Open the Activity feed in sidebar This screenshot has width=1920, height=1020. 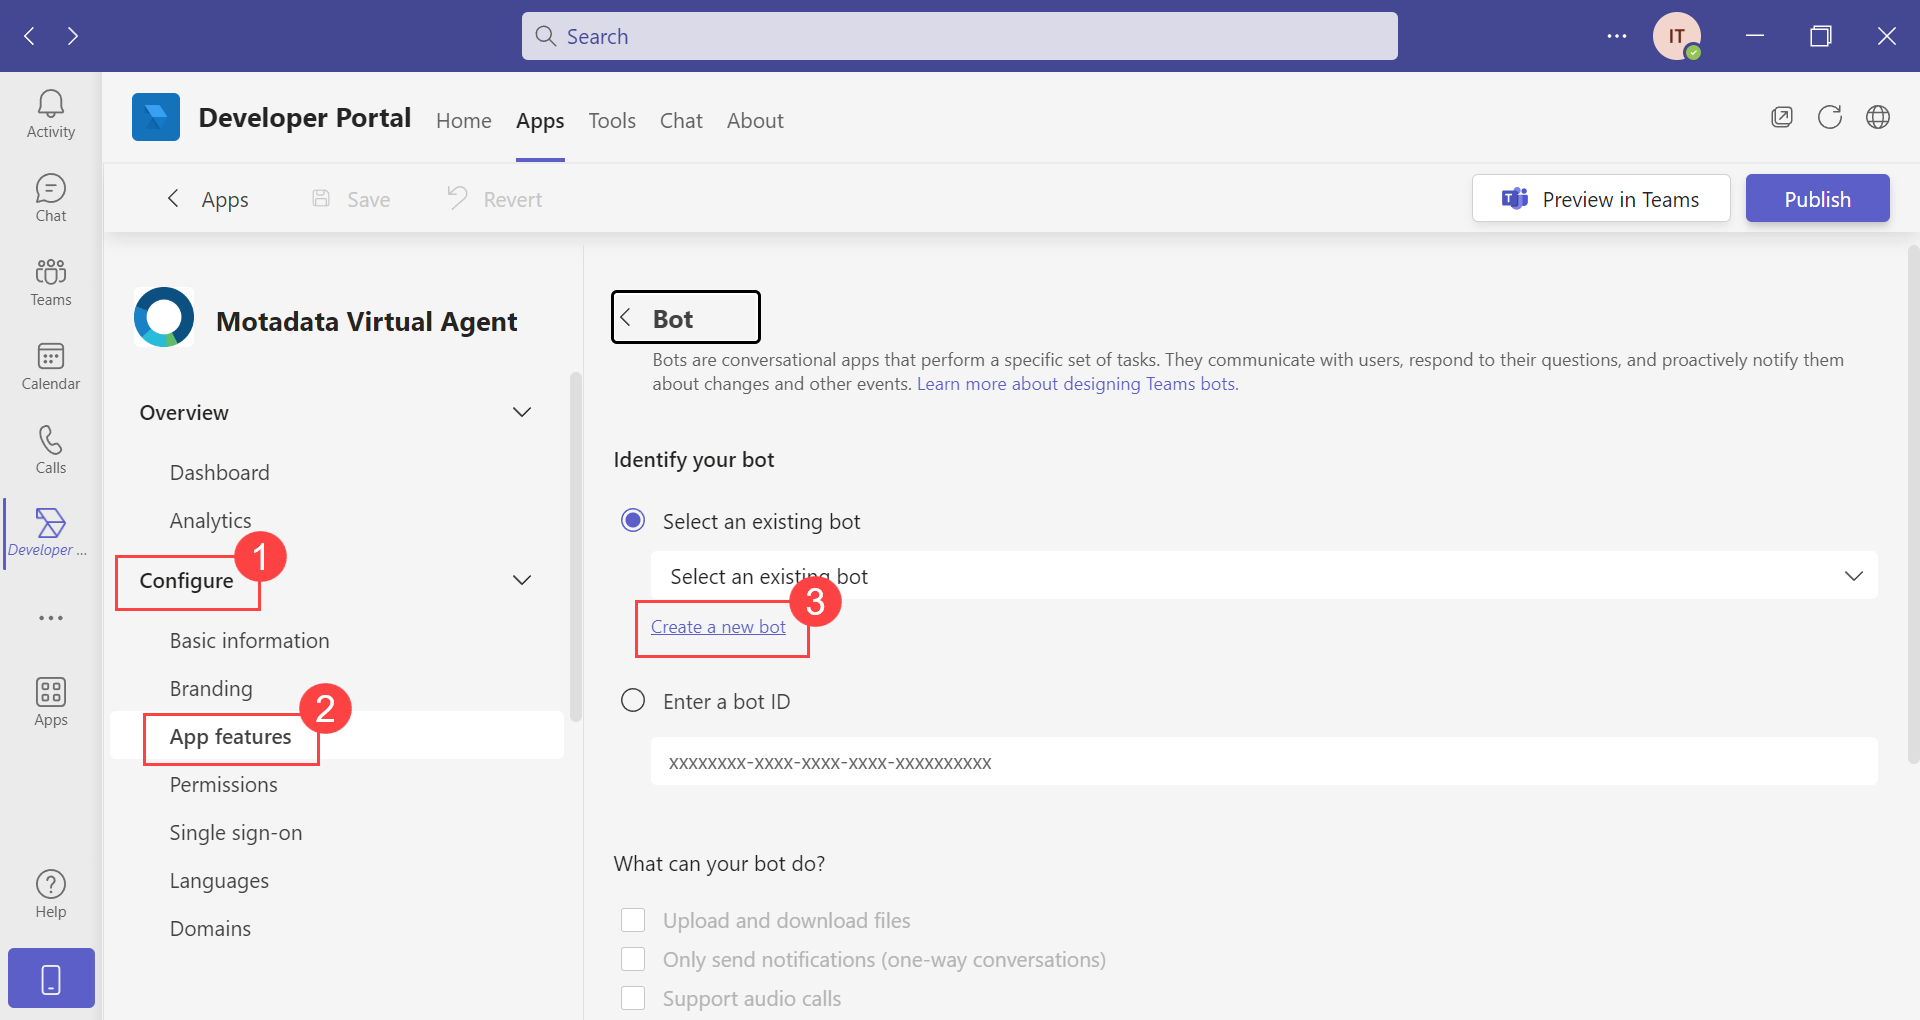point(50,113)
